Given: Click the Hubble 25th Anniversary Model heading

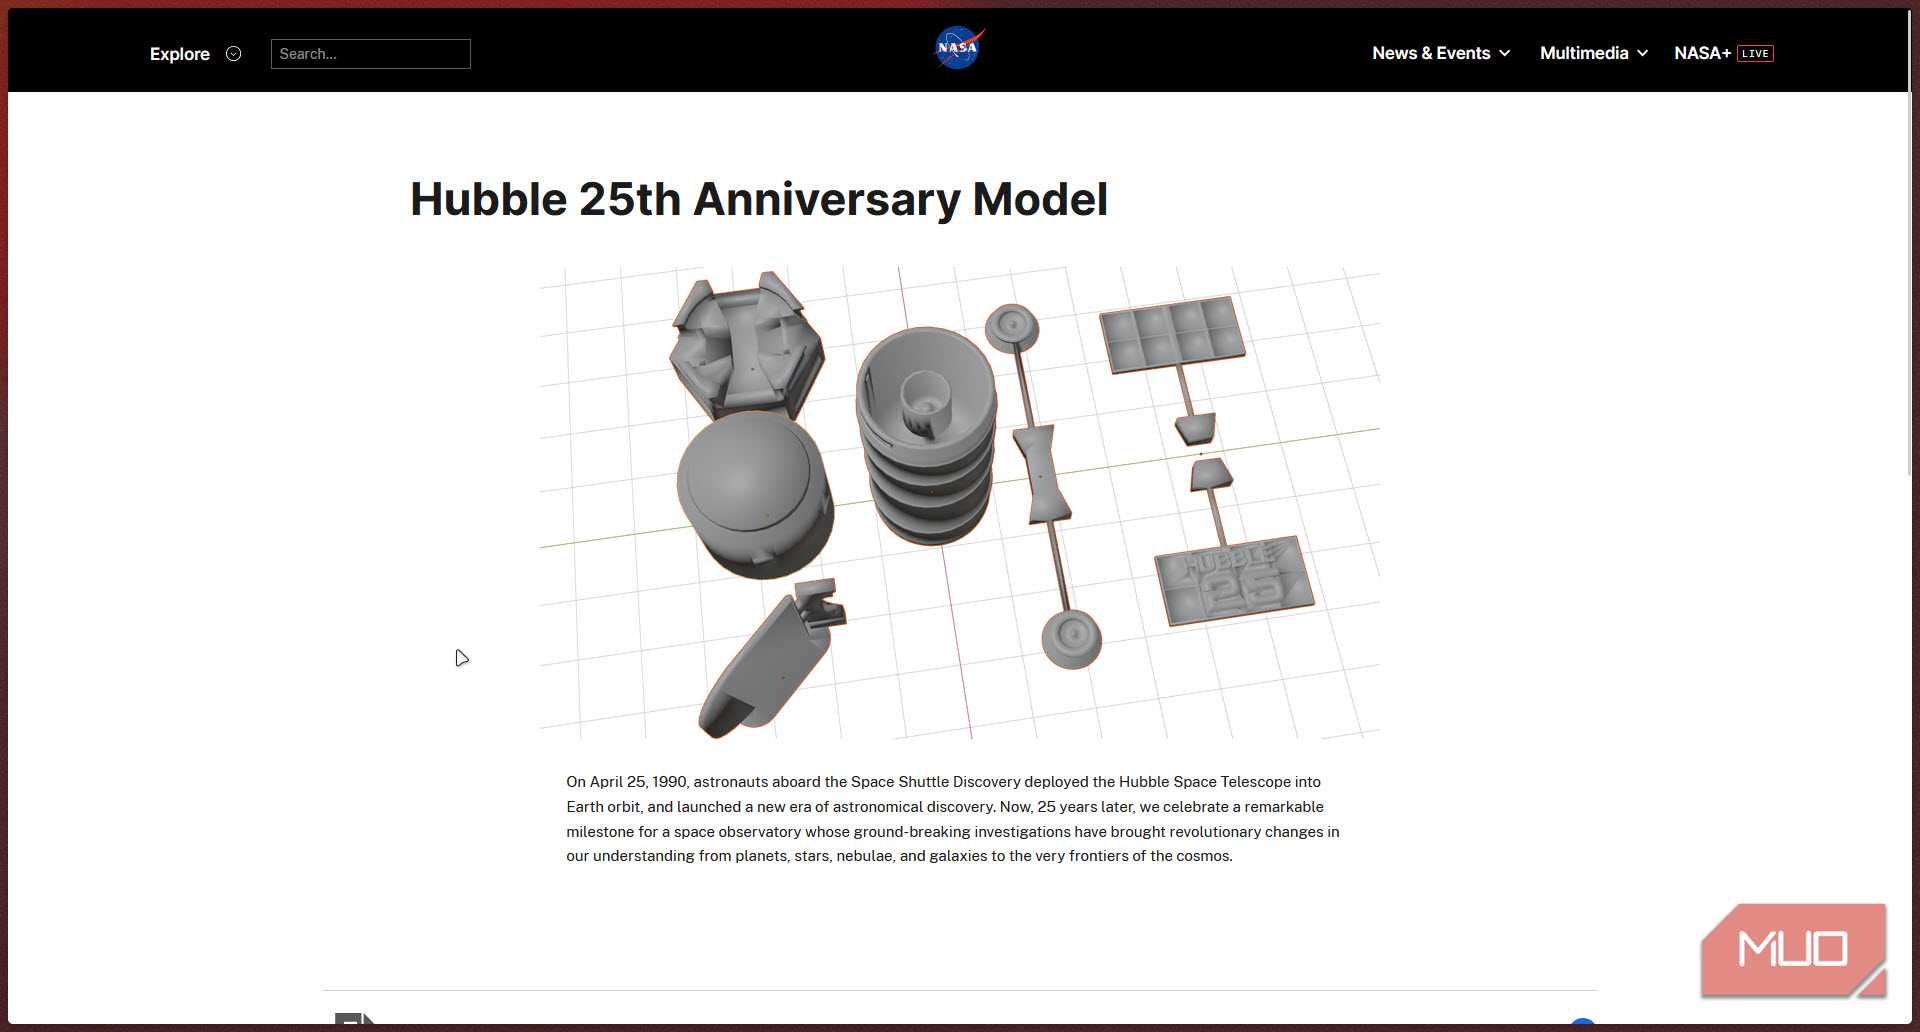Looking at the screenshot, I should (x=759, y=199).
